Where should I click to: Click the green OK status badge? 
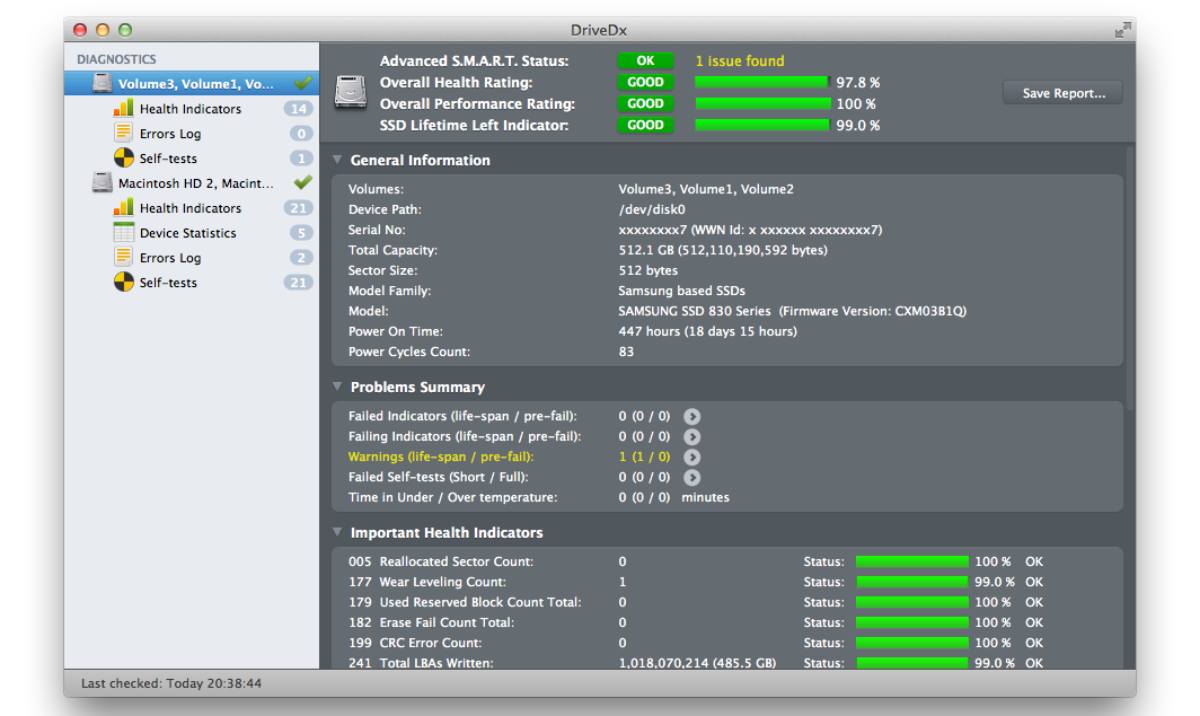(x=646, y=62)
